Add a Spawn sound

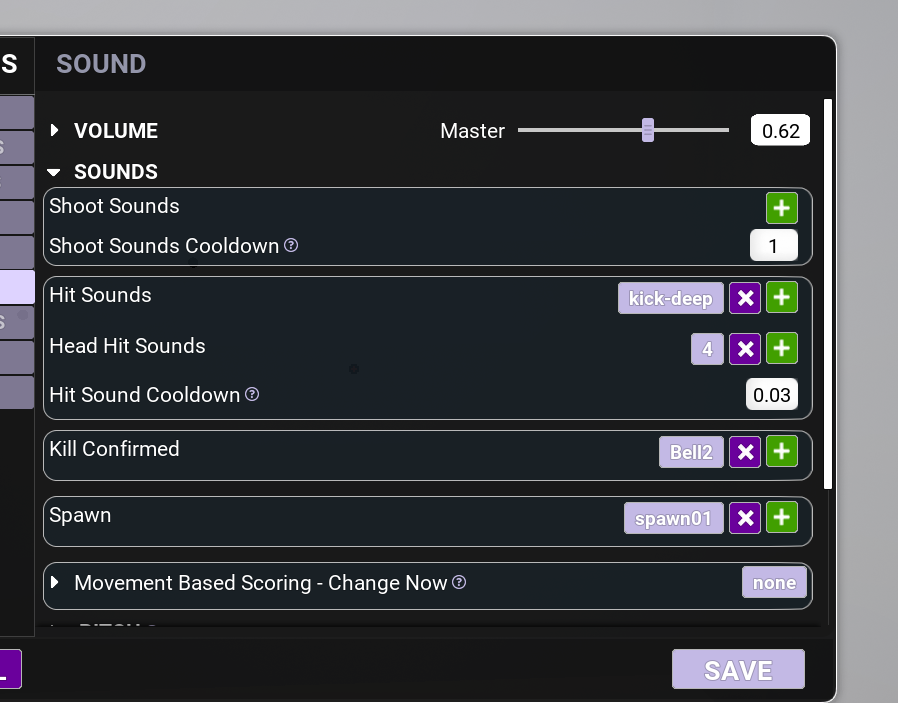[782, 518]
